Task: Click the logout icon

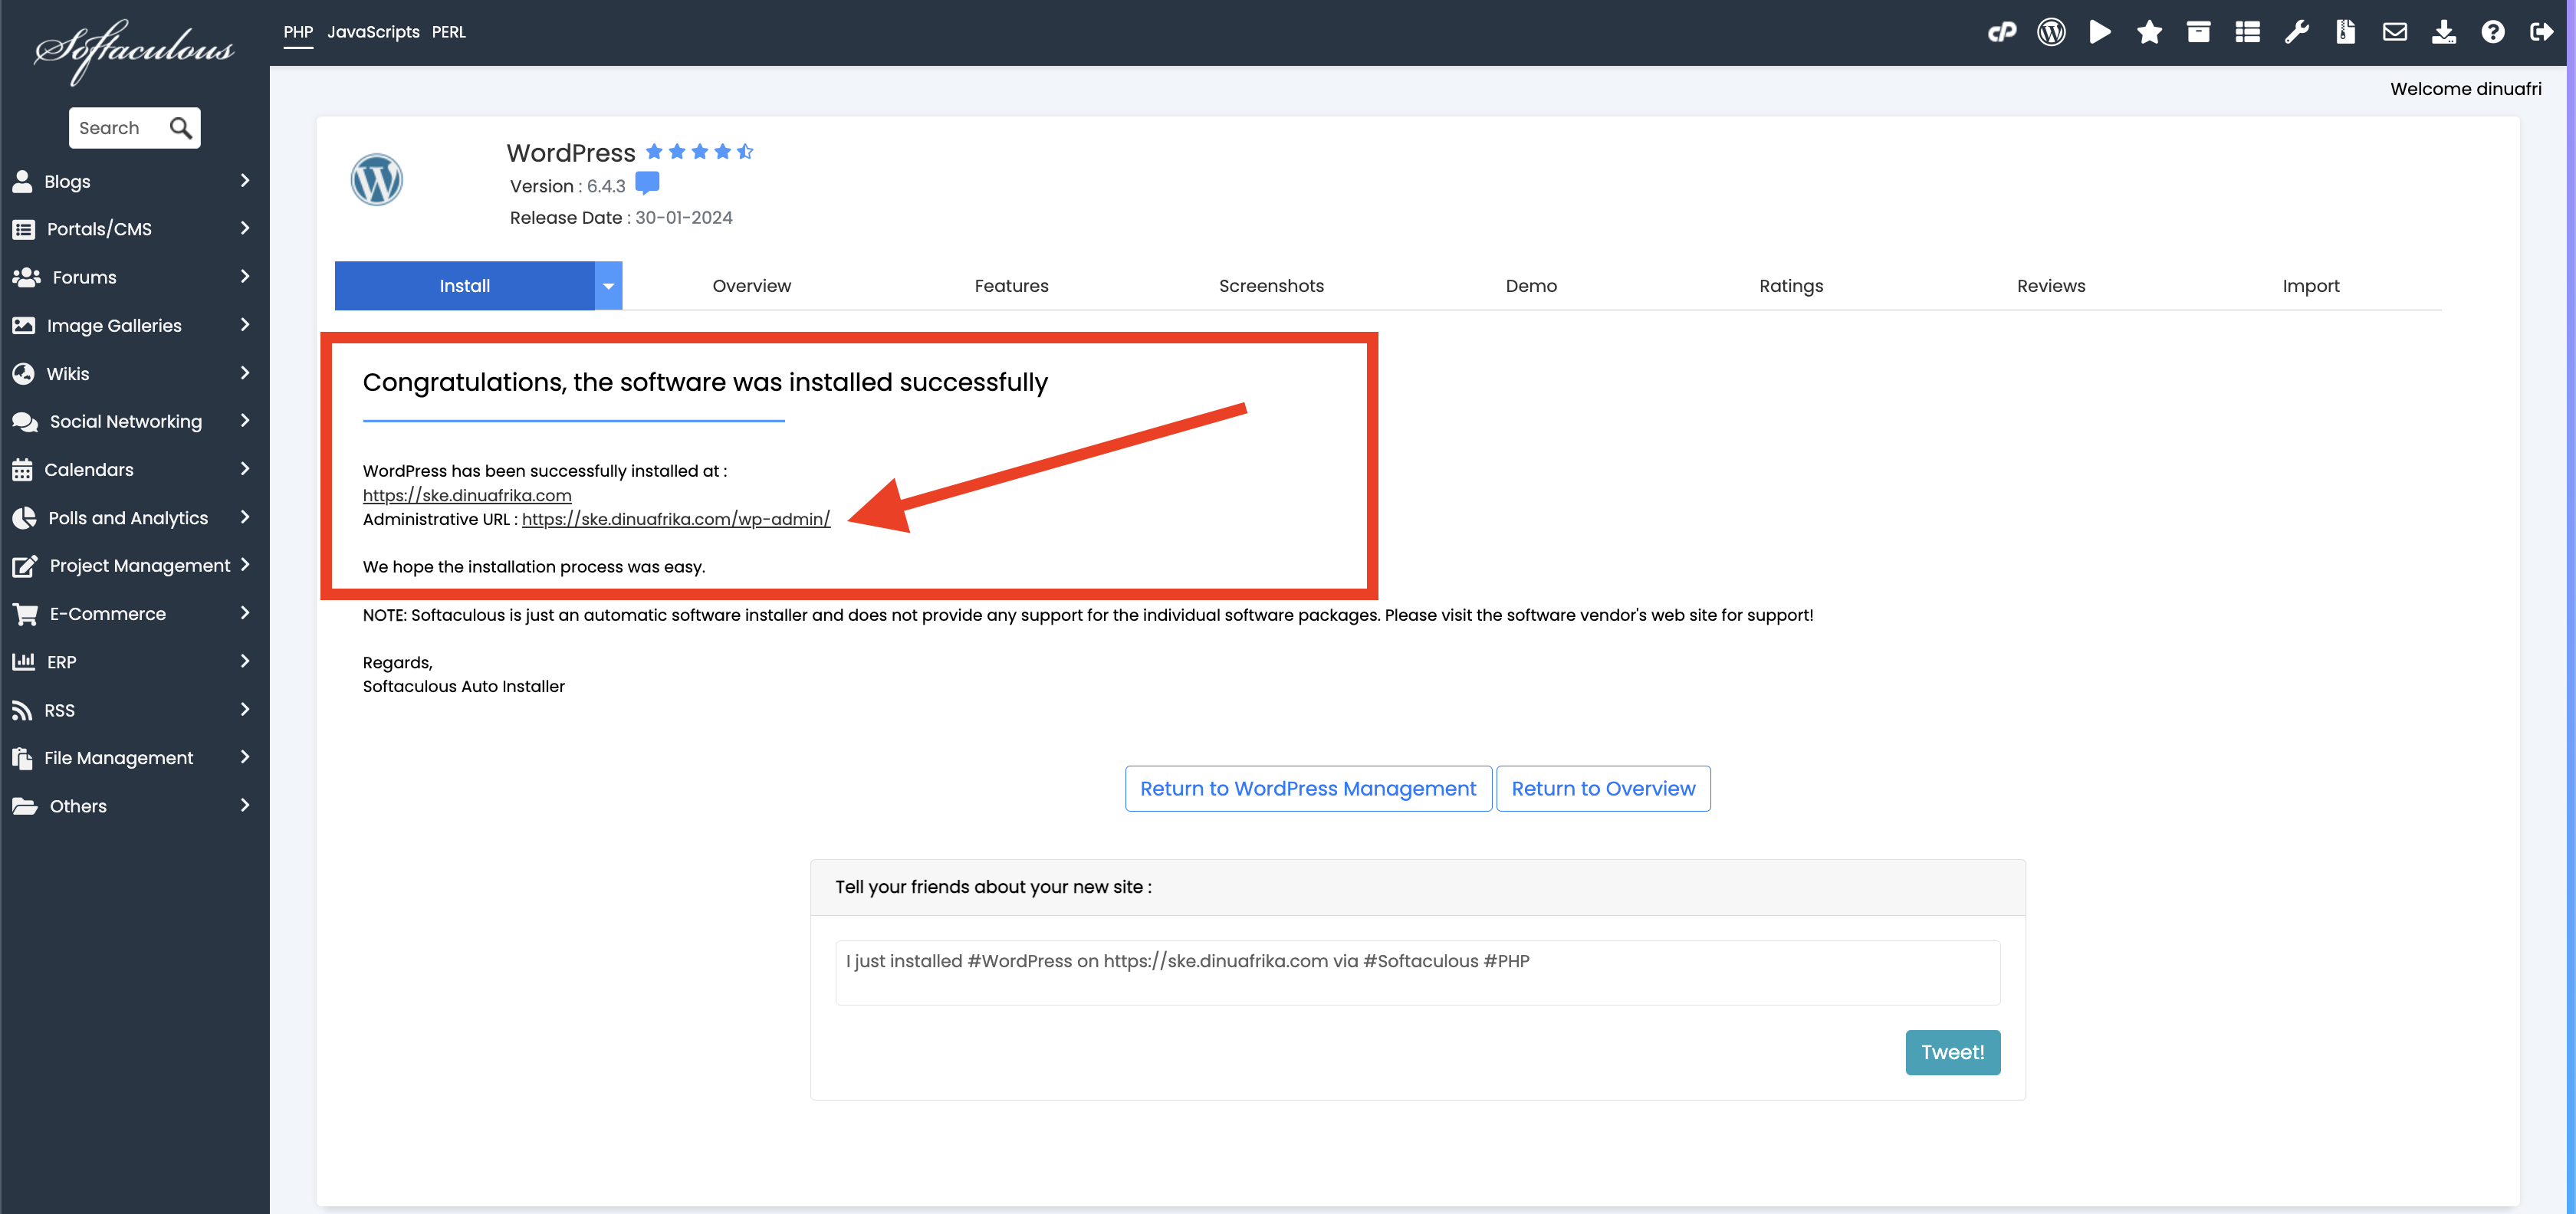Action: click(x=2542, y=32)
